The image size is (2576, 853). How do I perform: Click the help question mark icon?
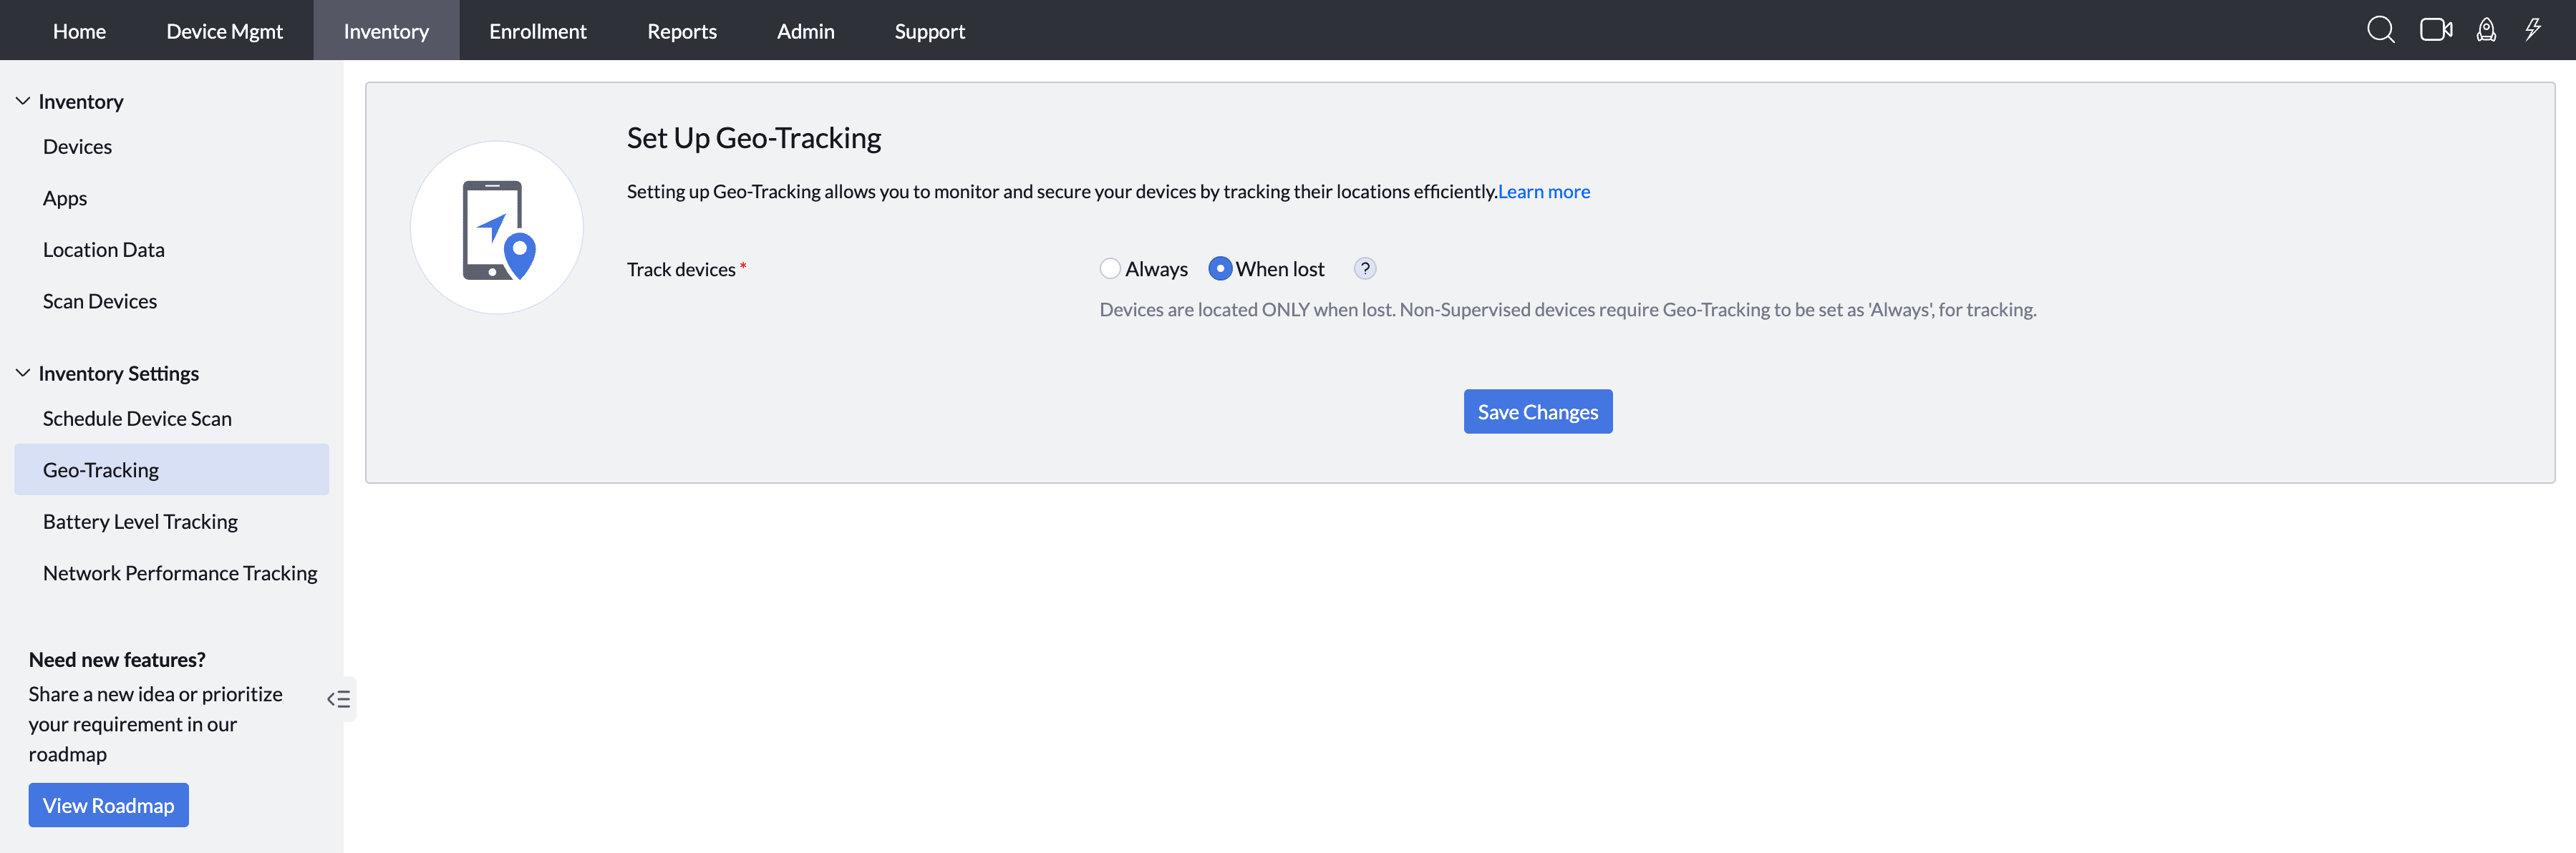coord(1365,269)
